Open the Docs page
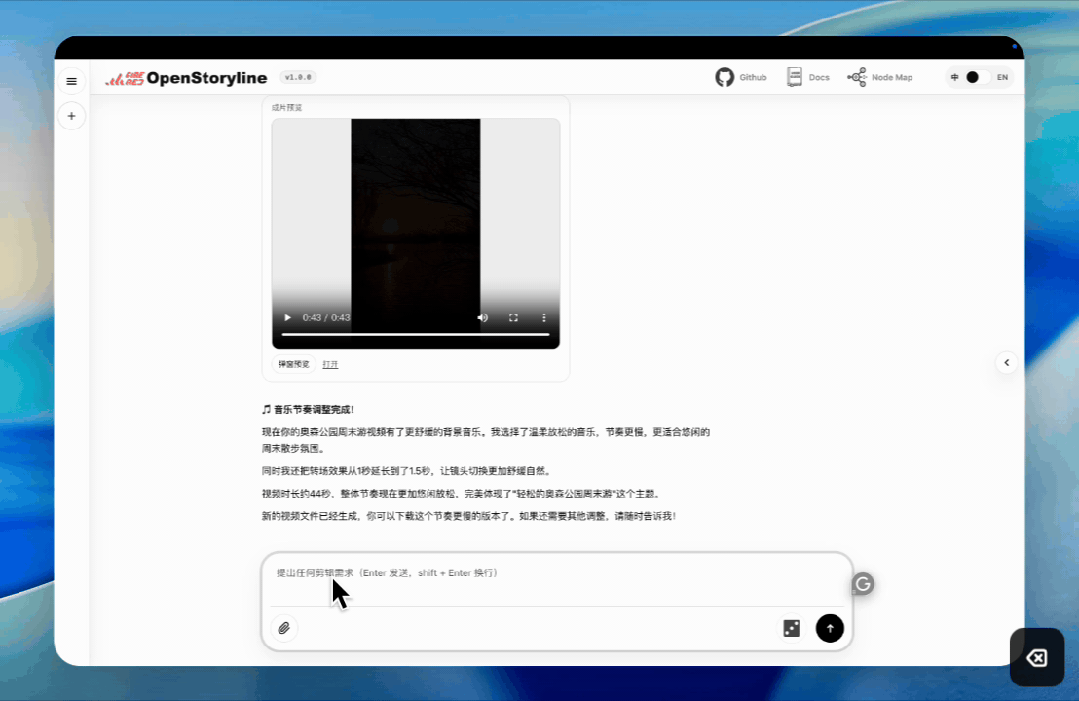This screenshot has height=701, width=1079. point(808,77)
